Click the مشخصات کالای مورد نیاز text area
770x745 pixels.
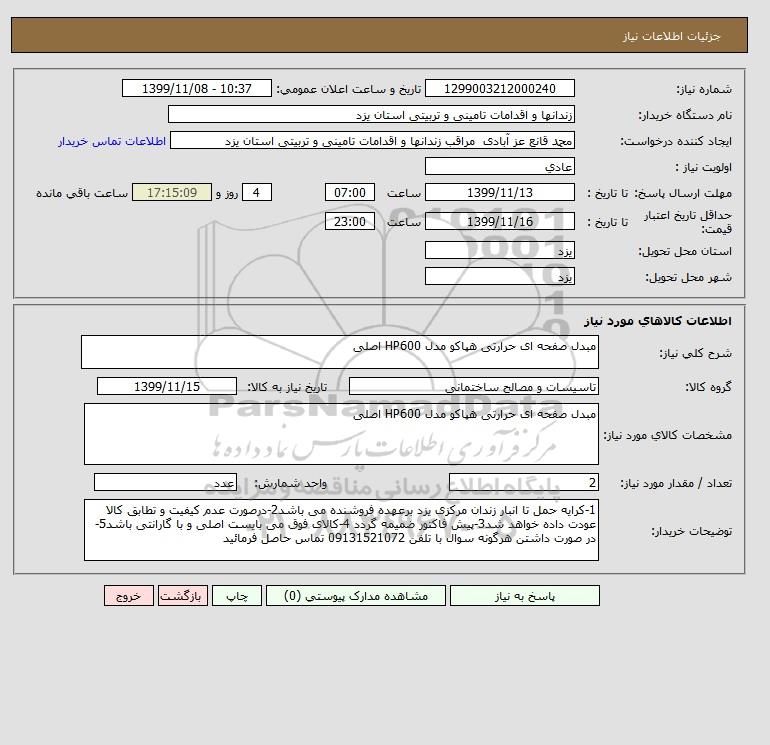click(341, 434)
